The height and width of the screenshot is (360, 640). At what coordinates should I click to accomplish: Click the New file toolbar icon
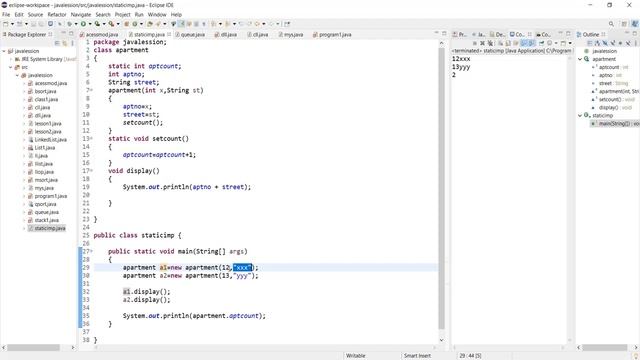pos(6,24)
